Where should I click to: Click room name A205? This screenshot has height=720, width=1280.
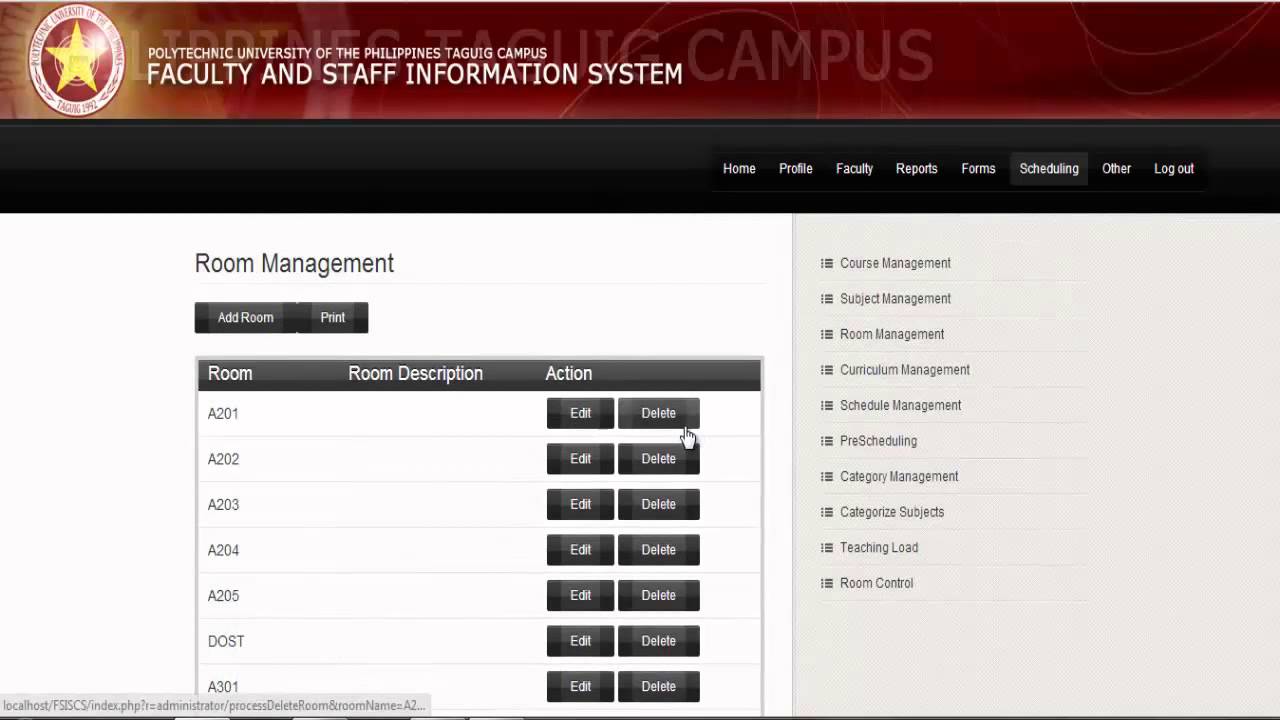(223, 595)
